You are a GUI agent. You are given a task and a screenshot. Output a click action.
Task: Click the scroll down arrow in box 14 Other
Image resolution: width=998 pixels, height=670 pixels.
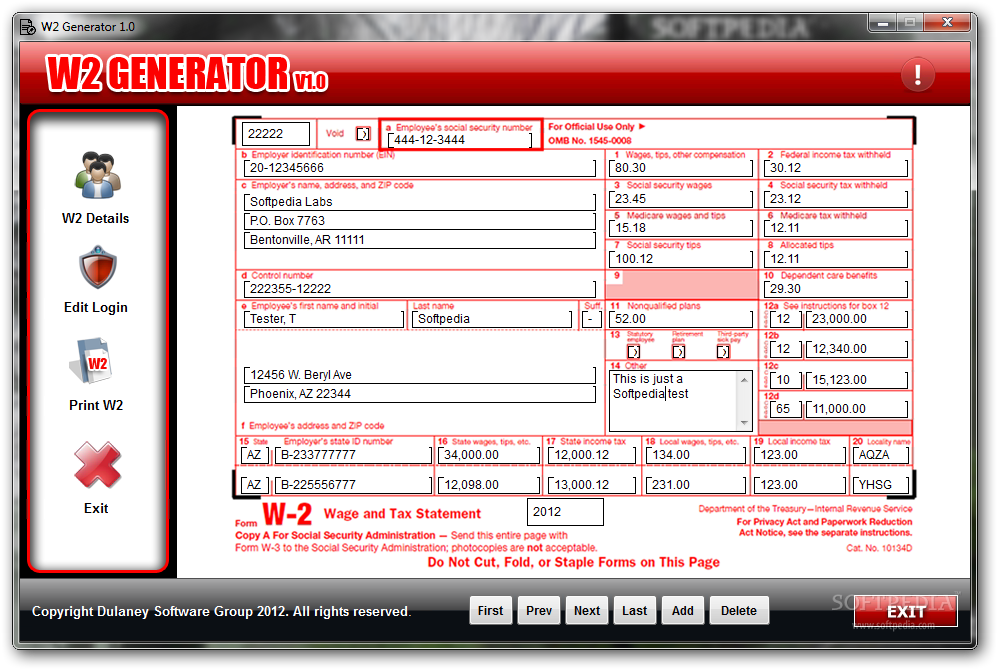(743, 423)
